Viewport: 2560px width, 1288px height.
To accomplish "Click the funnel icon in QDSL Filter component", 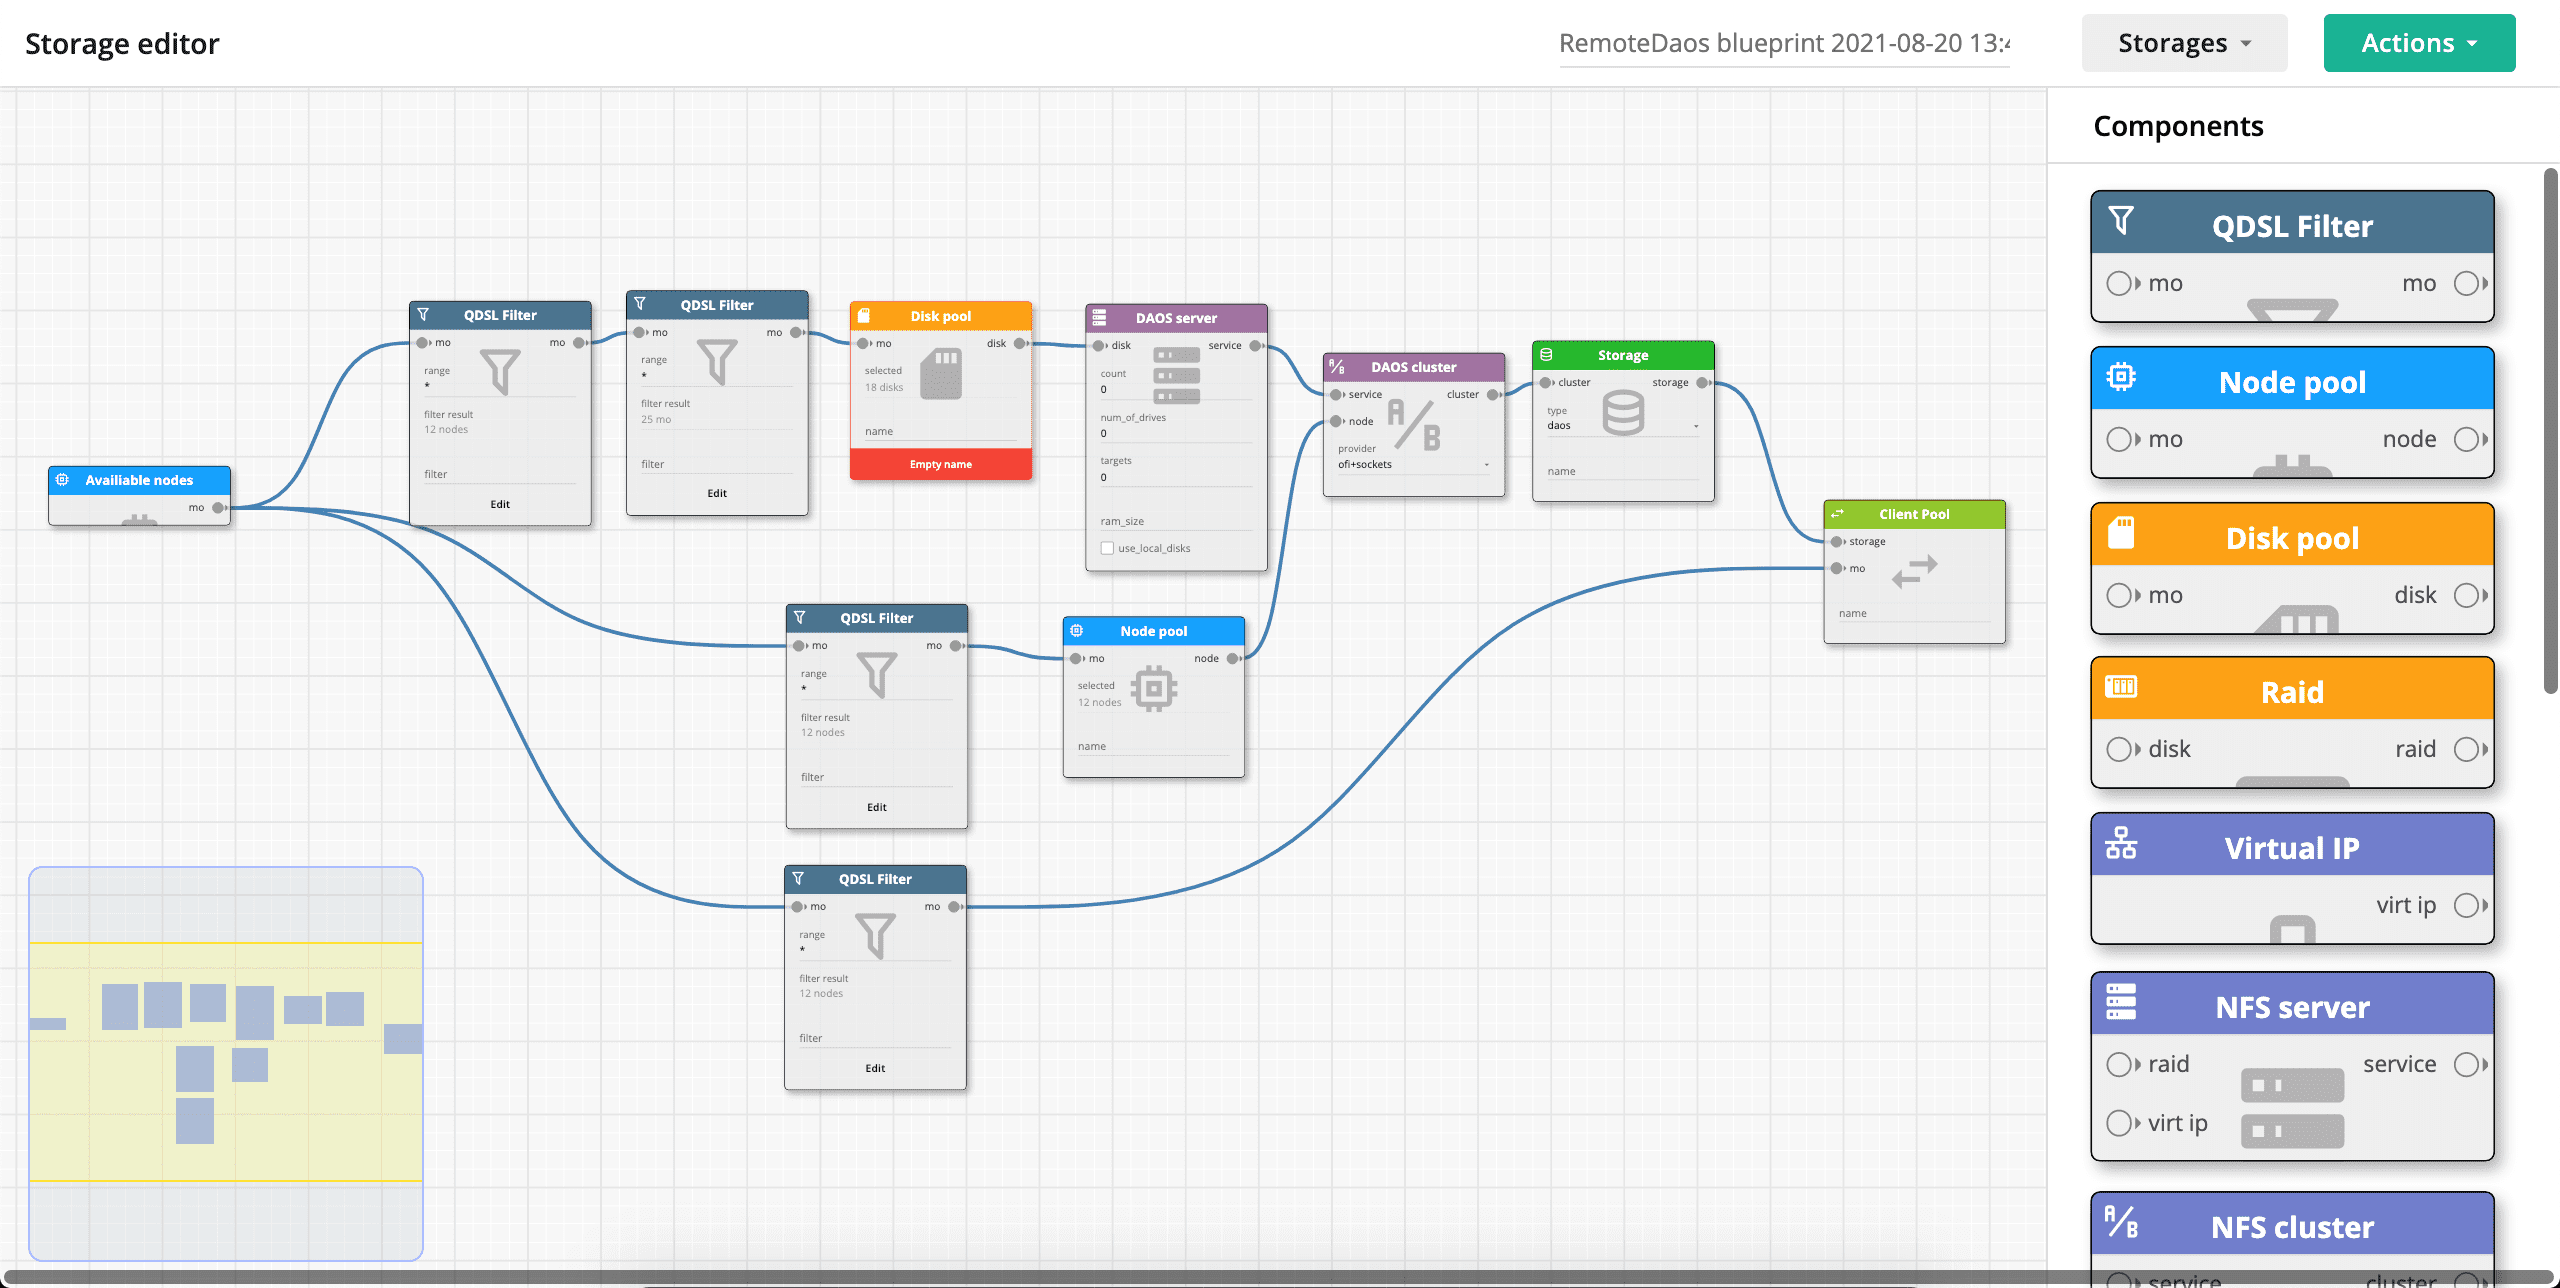I will point(2121,220).
